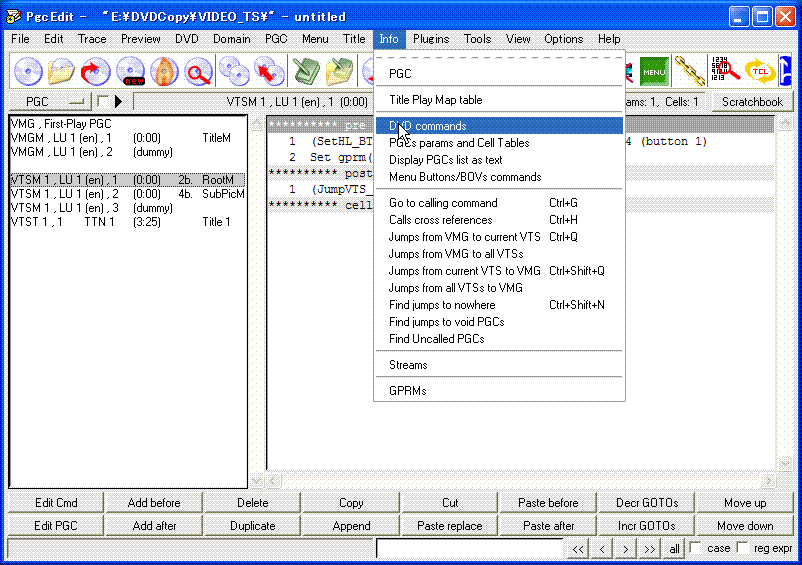Click the Edit Cmd button
The width and height of the screenshot is (802, 565).
(x=56, y=503)
